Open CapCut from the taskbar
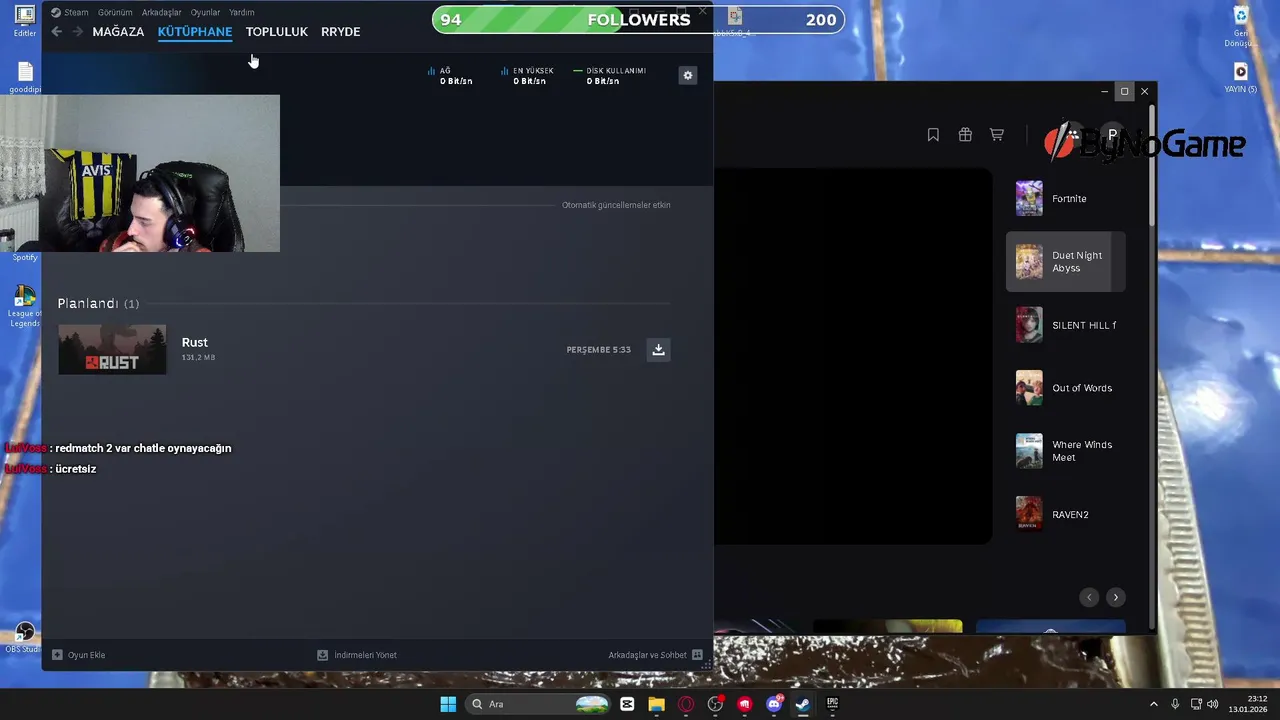This screenshot has height=720, width=1280. click(x=627, y=704)
